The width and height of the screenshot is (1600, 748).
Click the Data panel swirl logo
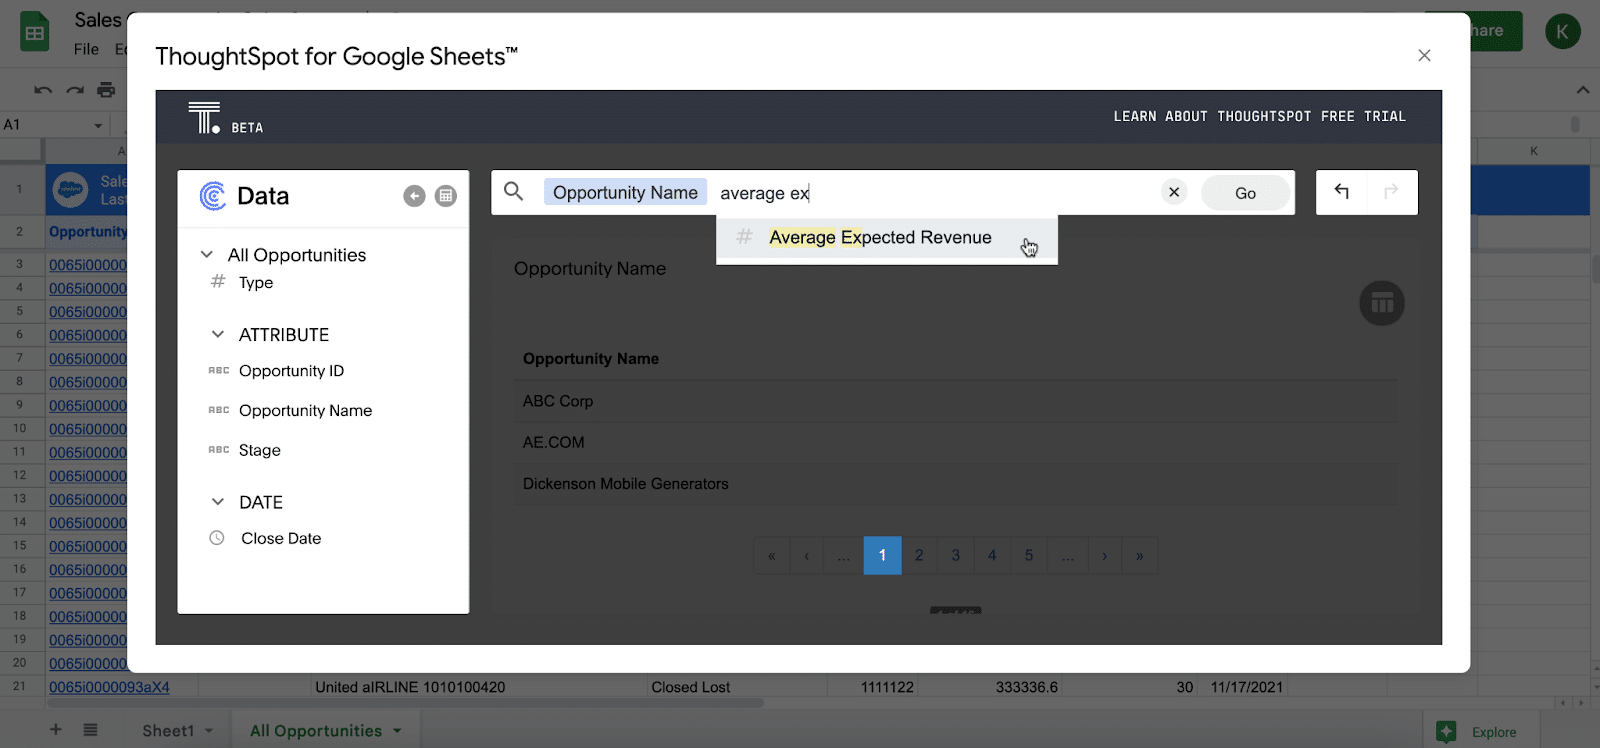tap(212, 196)
